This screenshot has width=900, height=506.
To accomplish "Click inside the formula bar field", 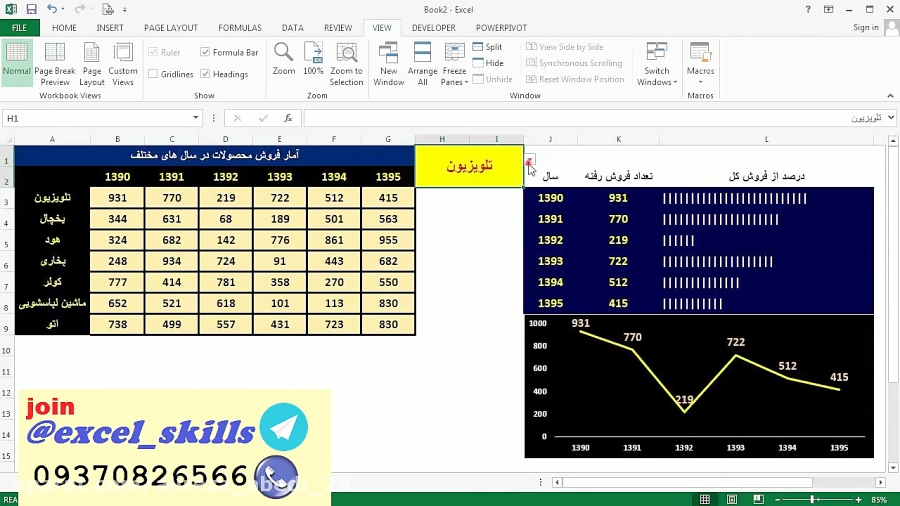I will [x=594, y=118].
